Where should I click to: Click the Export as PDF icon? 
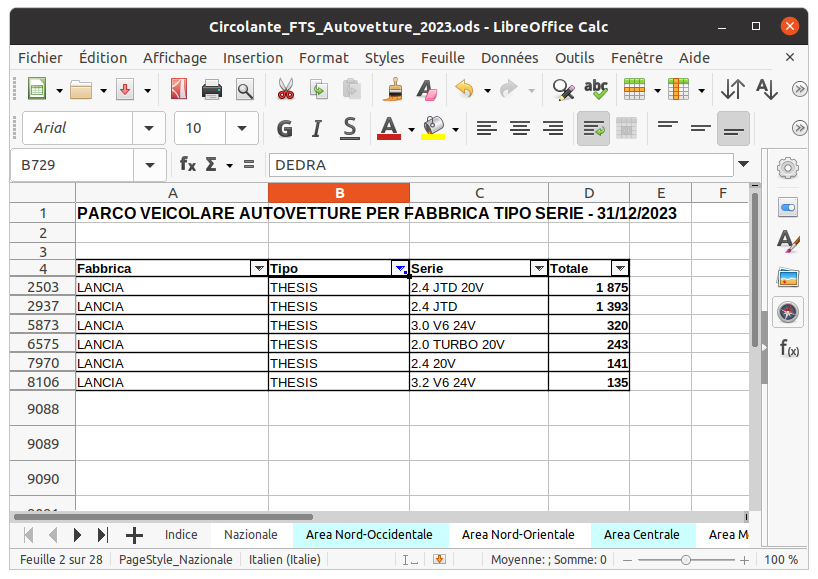click(179, 90)
